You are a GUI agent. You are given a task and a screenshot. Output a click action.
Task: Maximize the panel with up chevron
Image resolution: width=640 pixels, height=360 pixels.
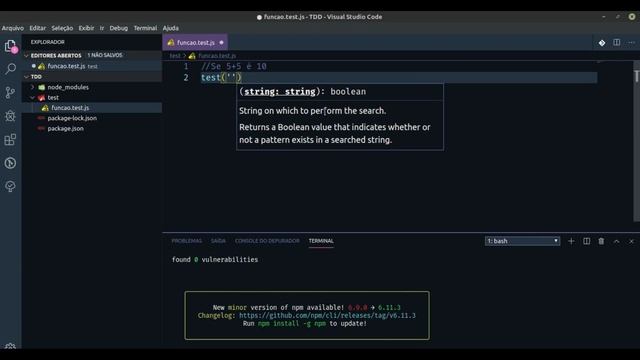[x=616, y=241]
